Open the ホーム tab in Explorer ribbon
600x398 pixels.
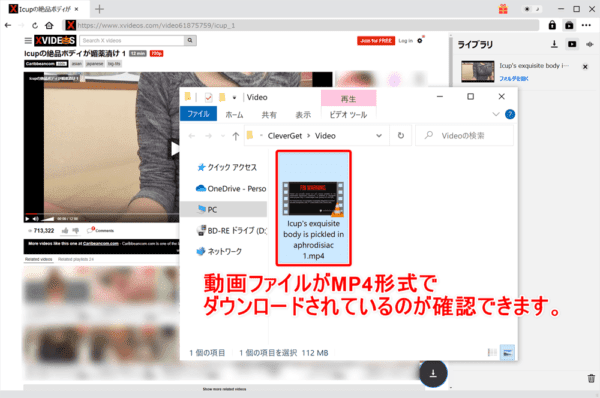tap(234, 114)
